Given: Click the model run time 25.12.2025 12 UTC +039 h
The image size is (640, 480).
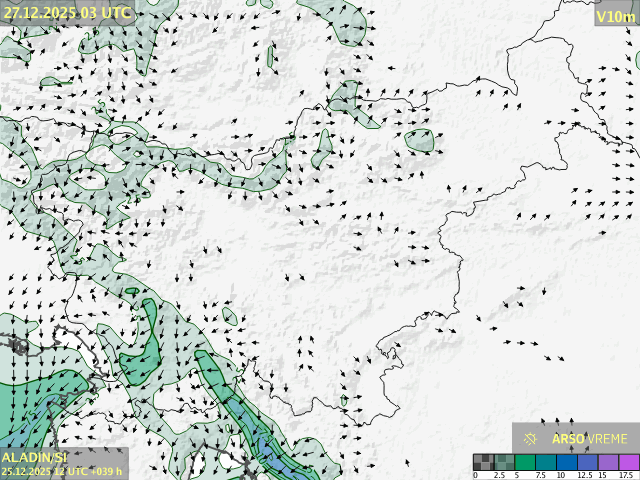Looking at the screenshot, I should click(62, 471).
